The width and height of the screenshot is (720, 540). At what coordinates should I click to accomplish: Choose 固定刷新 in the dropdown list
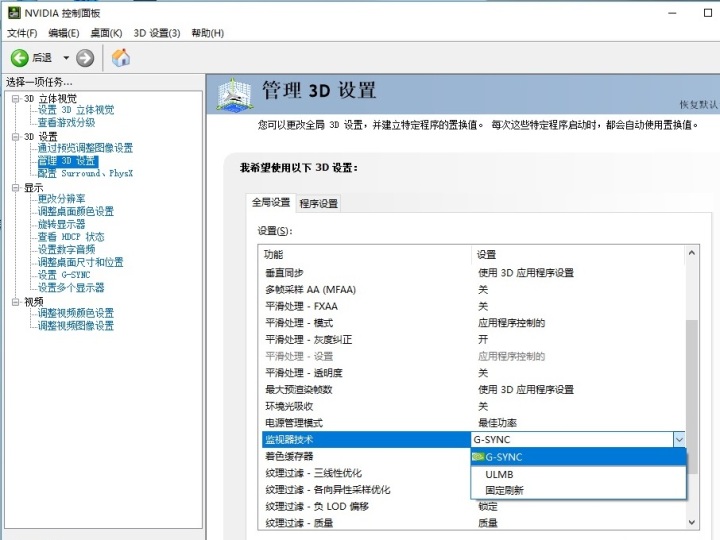coord(579,490)
